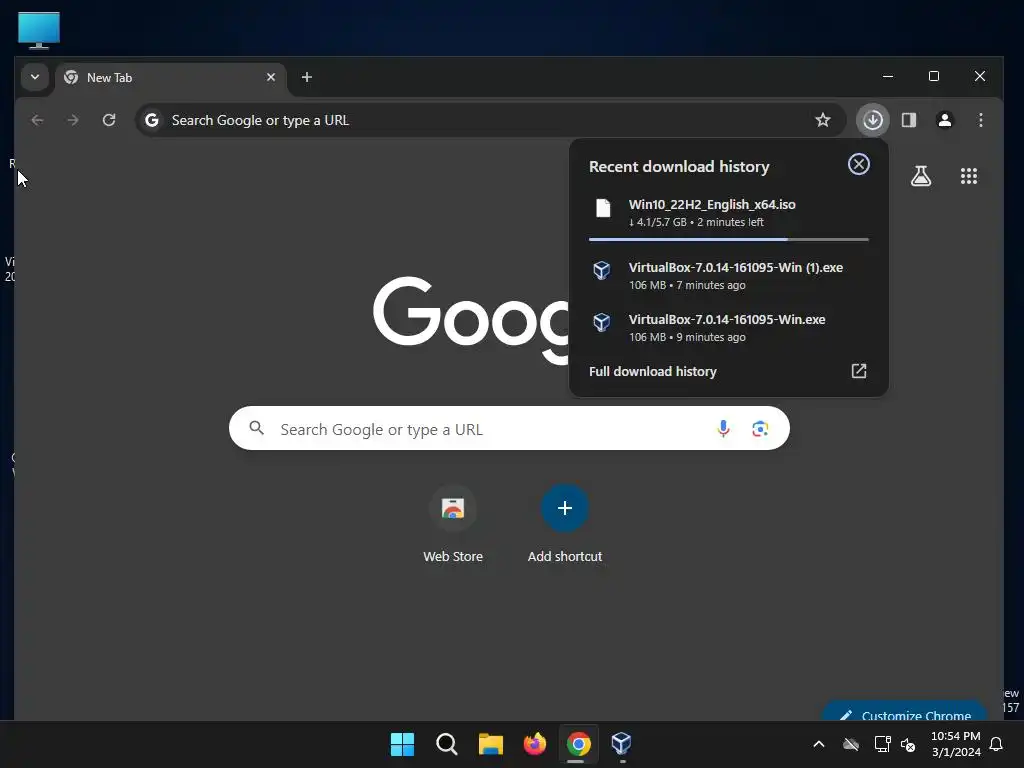Click the muted volume tray icon
1024x768 pixels.
coord(908,744)
